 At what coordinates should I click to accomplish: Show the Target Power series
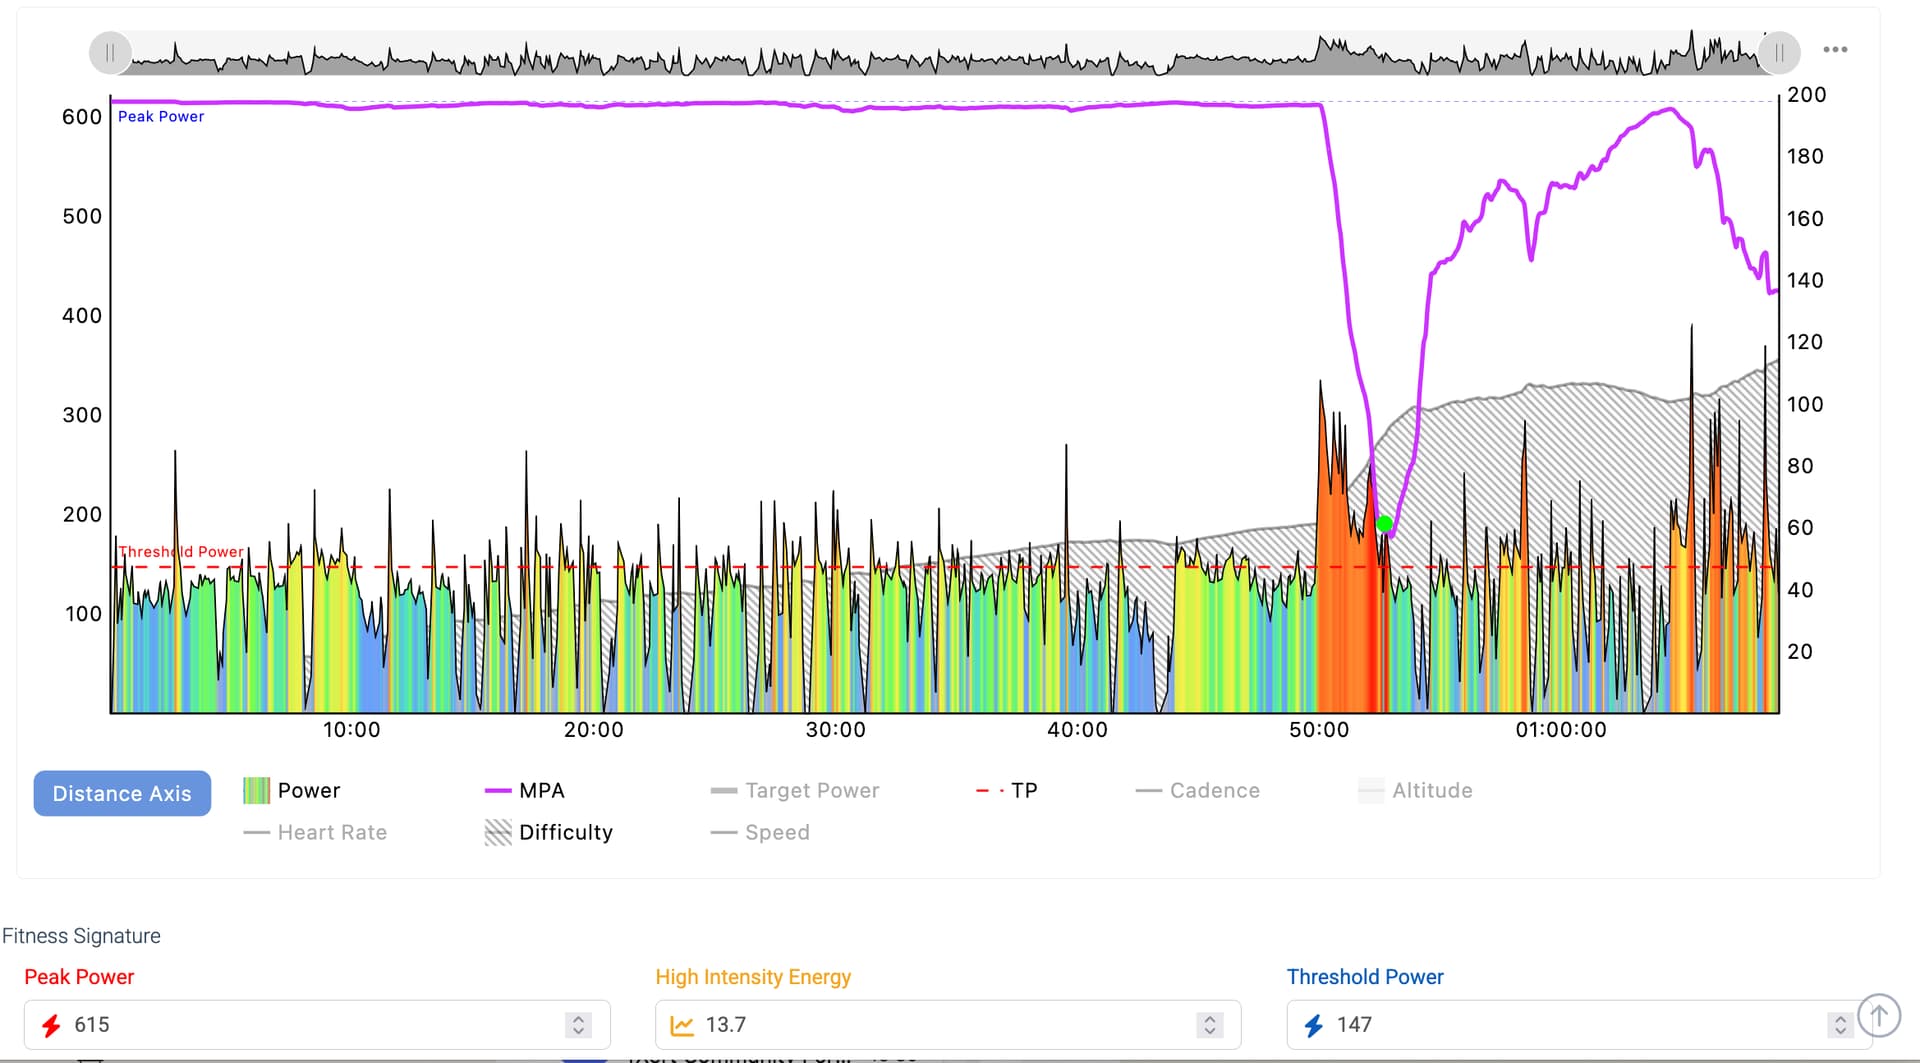pyautogui.click(x=795, y=791)
